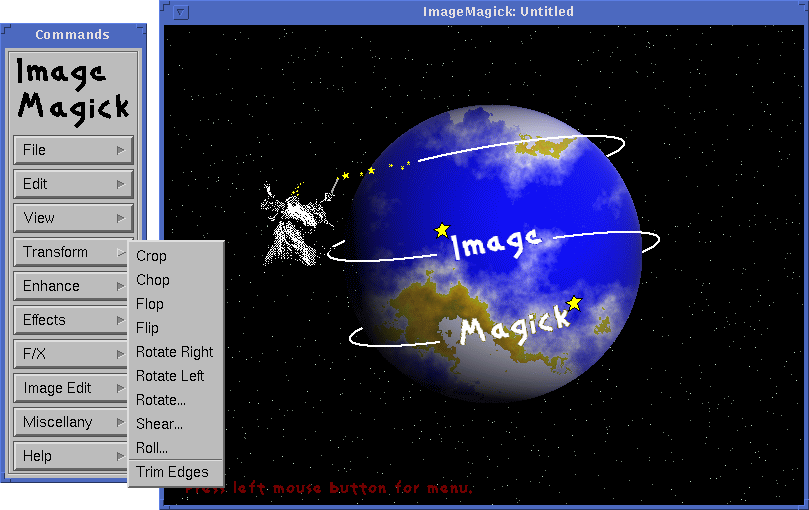Viewport: 809px width, 510px height.
Task: Select Trim Edges menu item
Action: click(173, 472)
